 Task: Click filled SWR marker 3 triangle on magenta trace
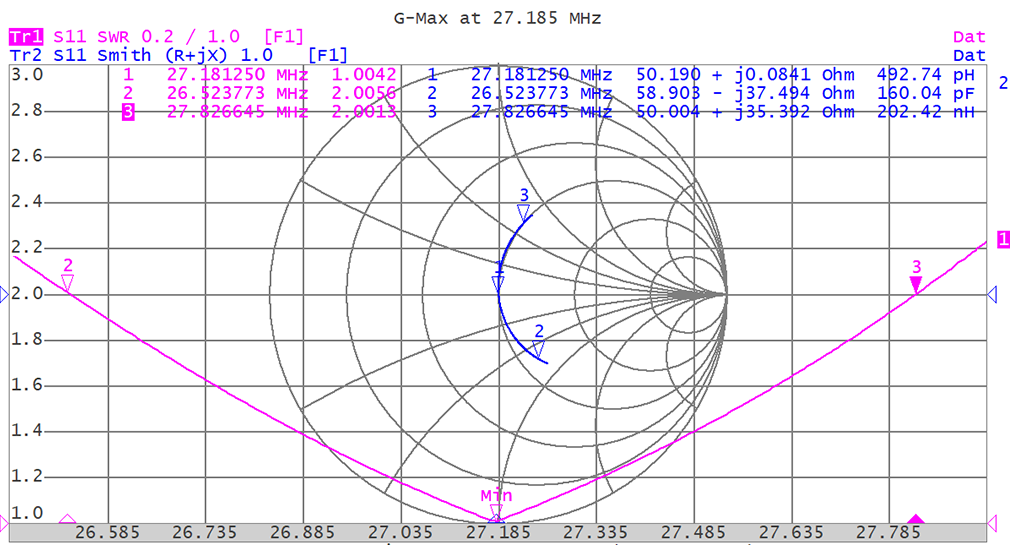[x=916, y=284]
